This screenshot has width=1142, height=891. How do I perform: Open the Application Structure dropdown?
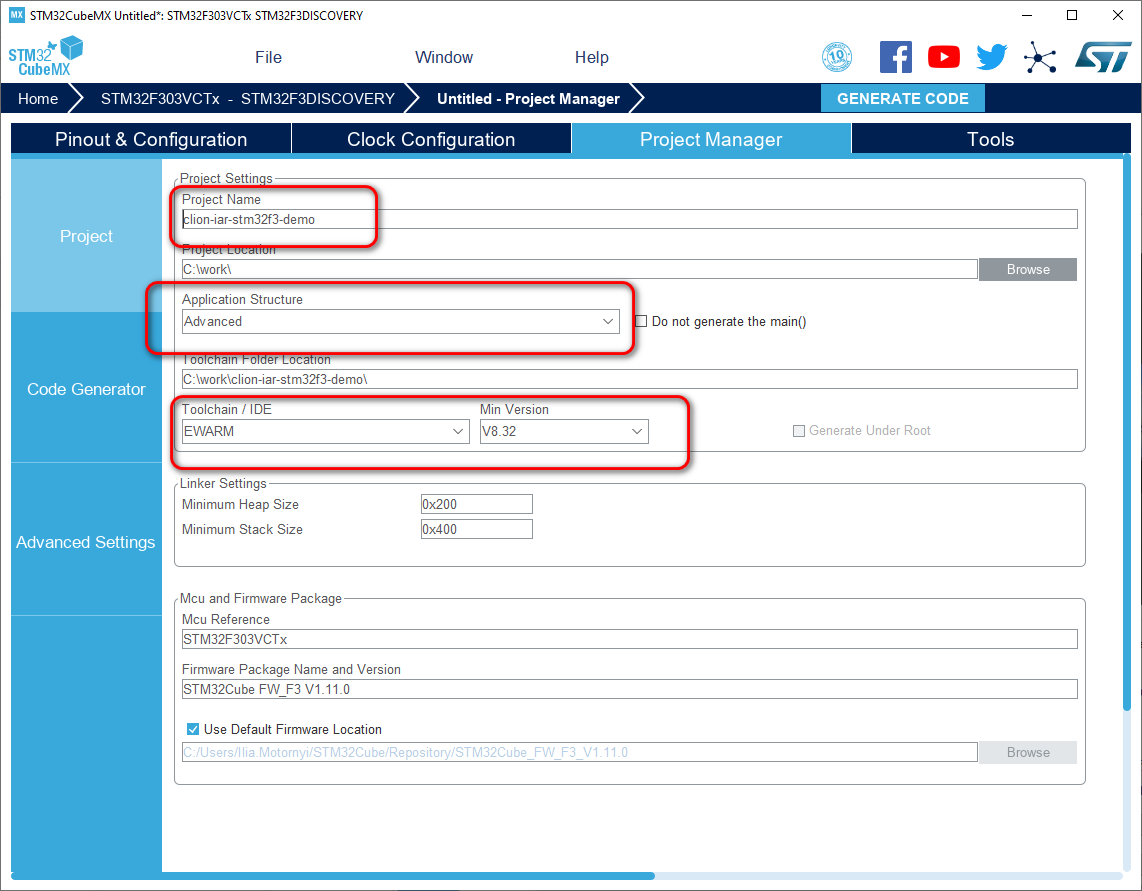401,321
